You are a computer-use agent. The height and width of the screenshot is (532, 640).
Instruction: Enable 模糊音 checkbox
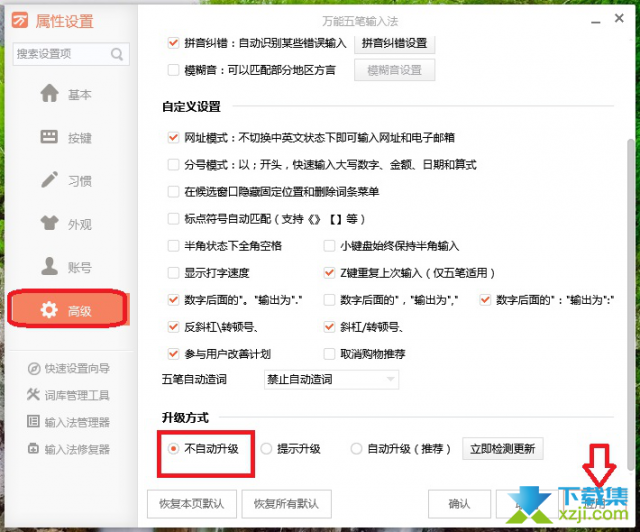(x=173, y=70)
